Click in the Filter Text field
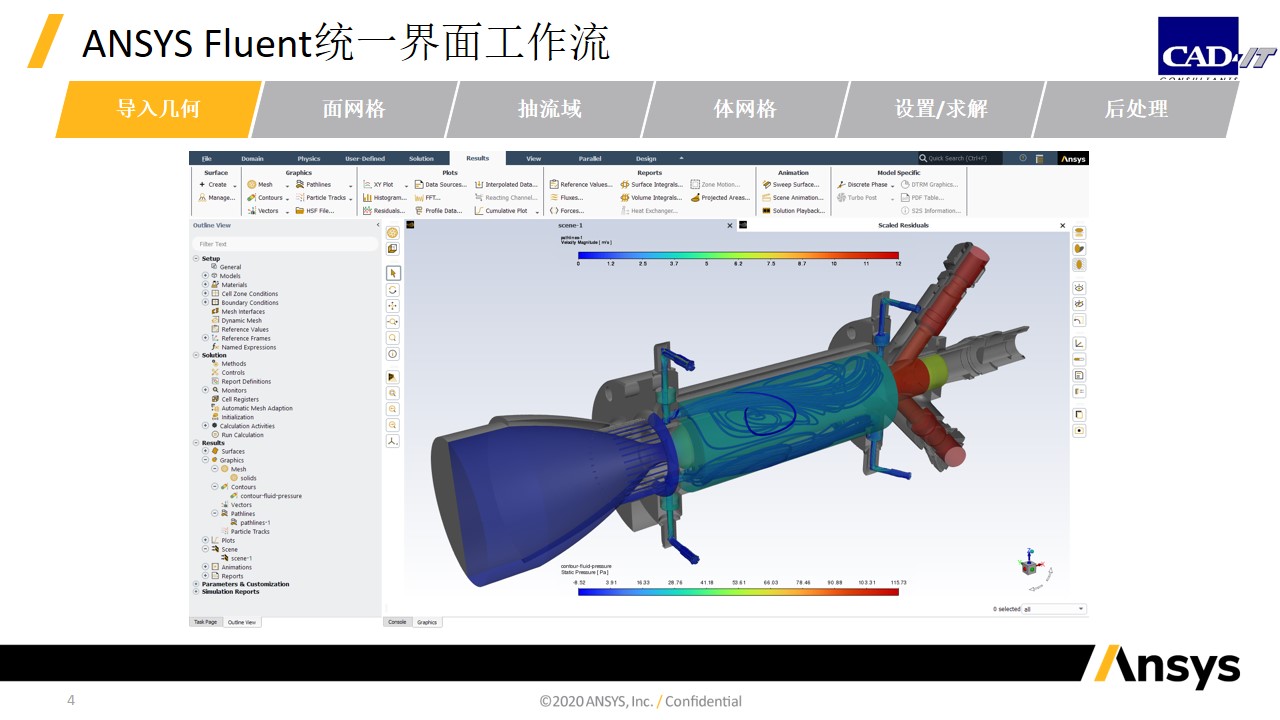Screen dimensions: 1280x720 285,244
